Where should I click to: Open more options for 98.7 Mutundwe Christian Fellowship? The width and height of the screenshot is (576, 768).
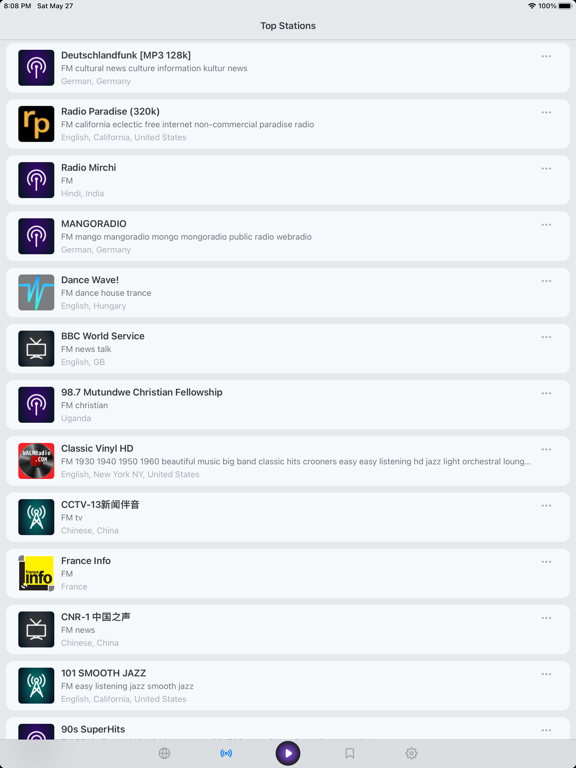547,393
